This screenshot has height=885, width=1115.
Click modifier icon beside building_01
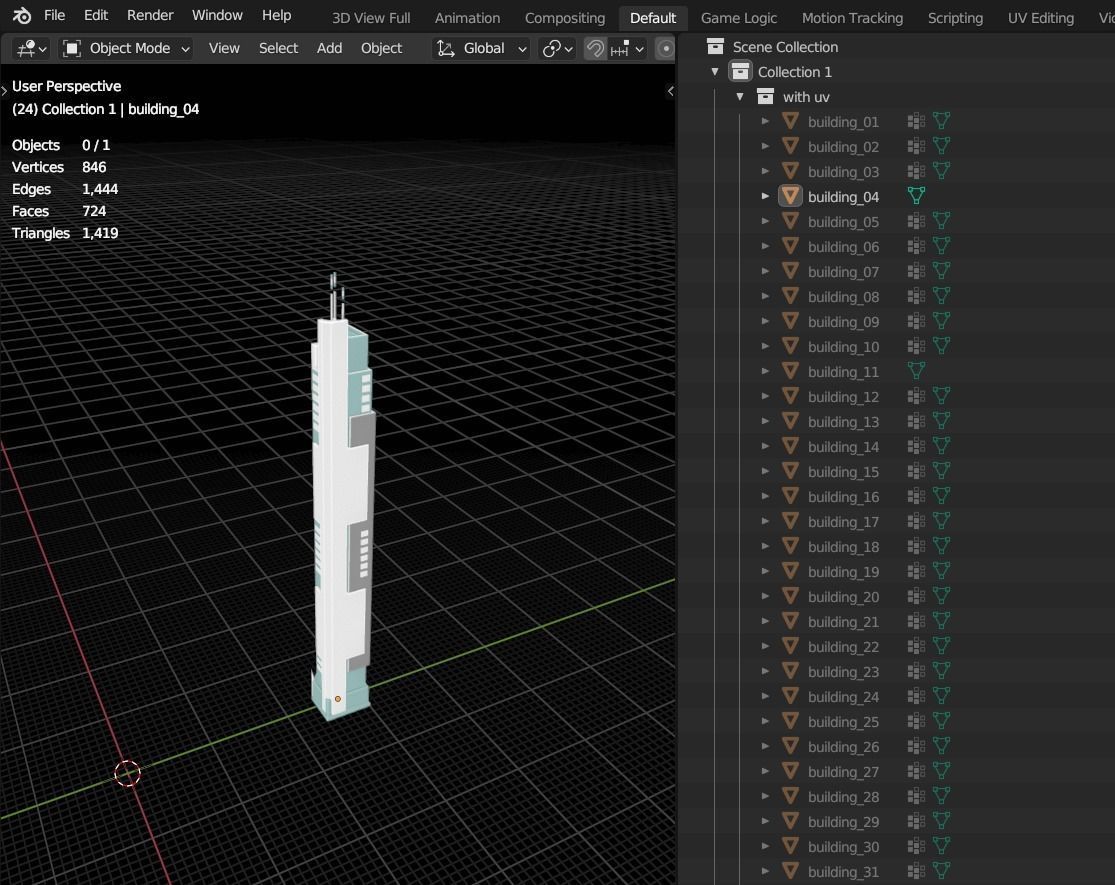[917, 122]
